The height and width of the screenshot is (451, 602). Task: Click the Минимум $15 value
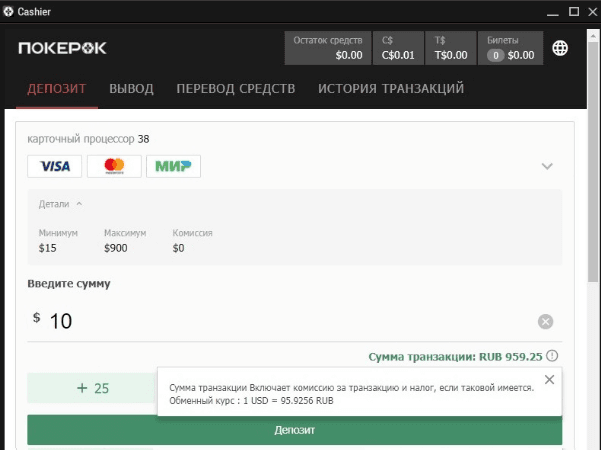click(48, 248)
